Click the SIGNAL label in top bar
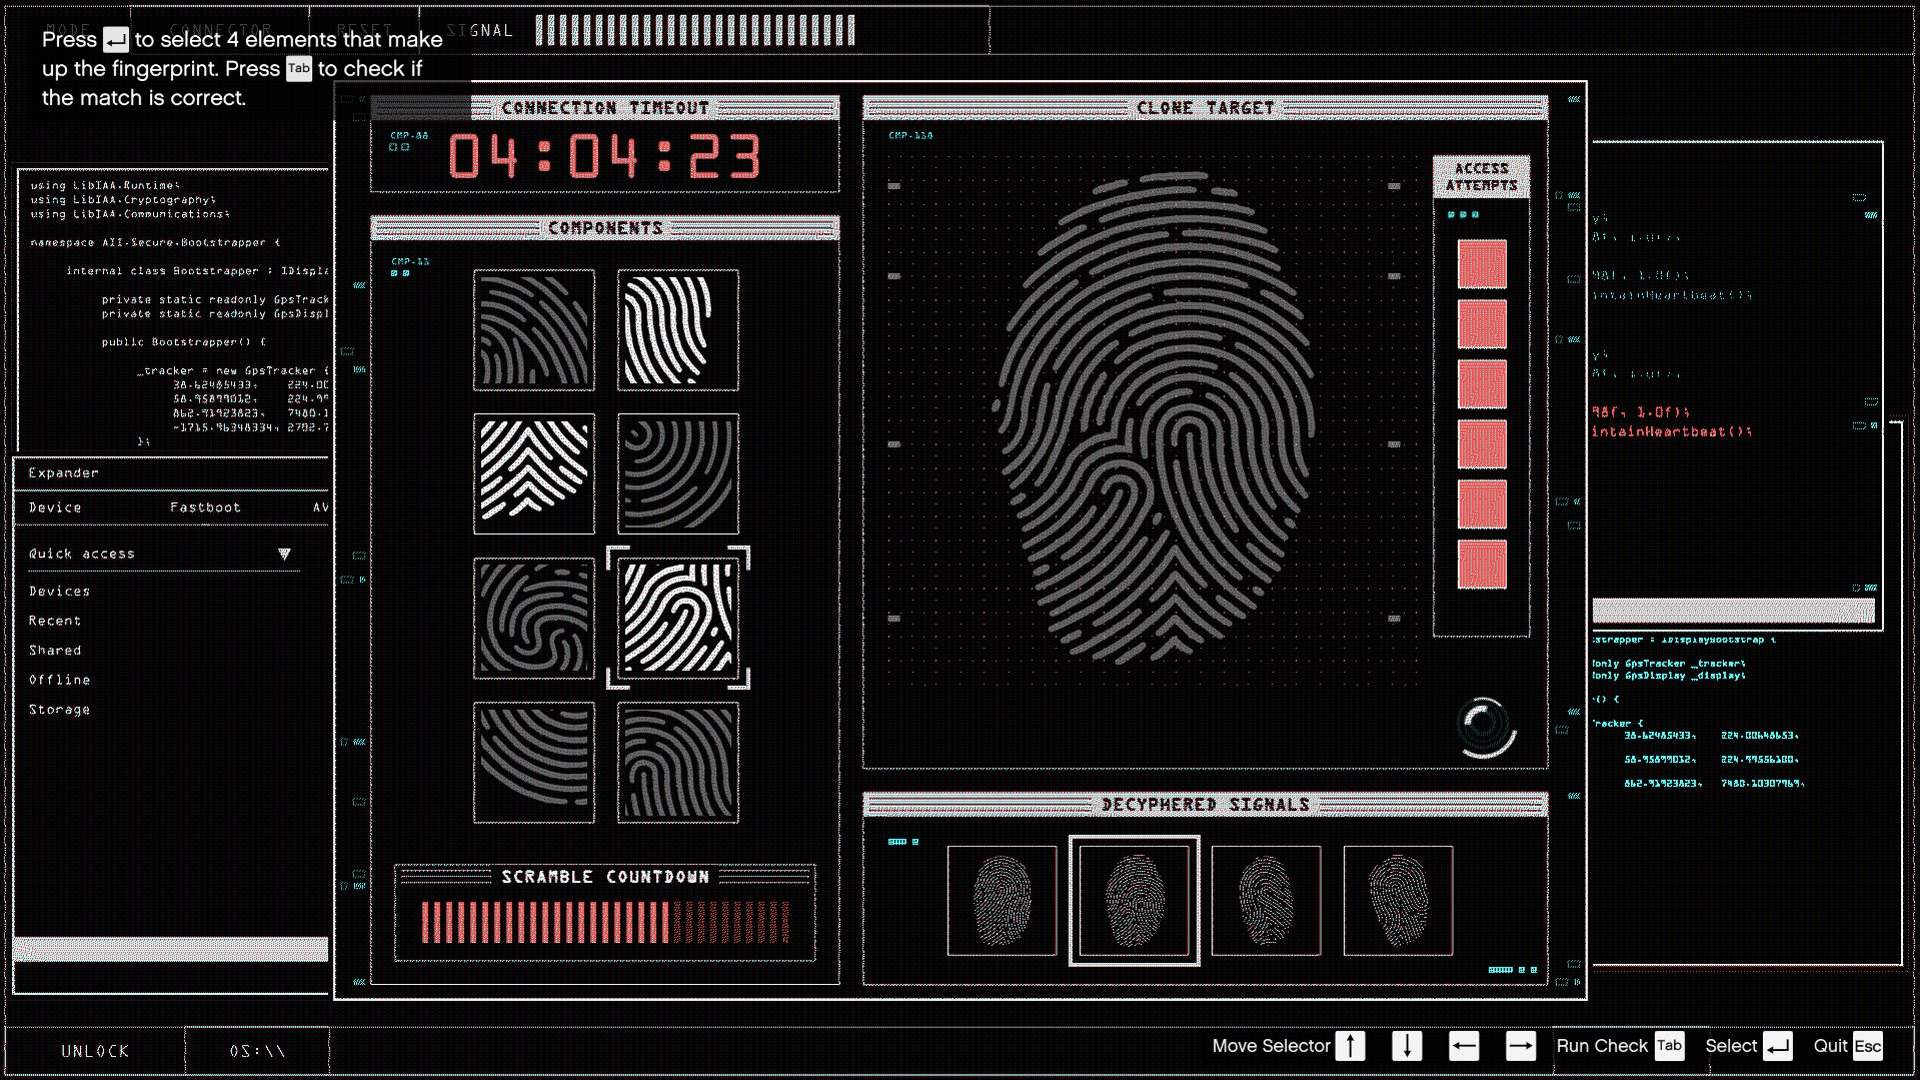Screen dimensions: 1920x1080 (x=480, y=31)
